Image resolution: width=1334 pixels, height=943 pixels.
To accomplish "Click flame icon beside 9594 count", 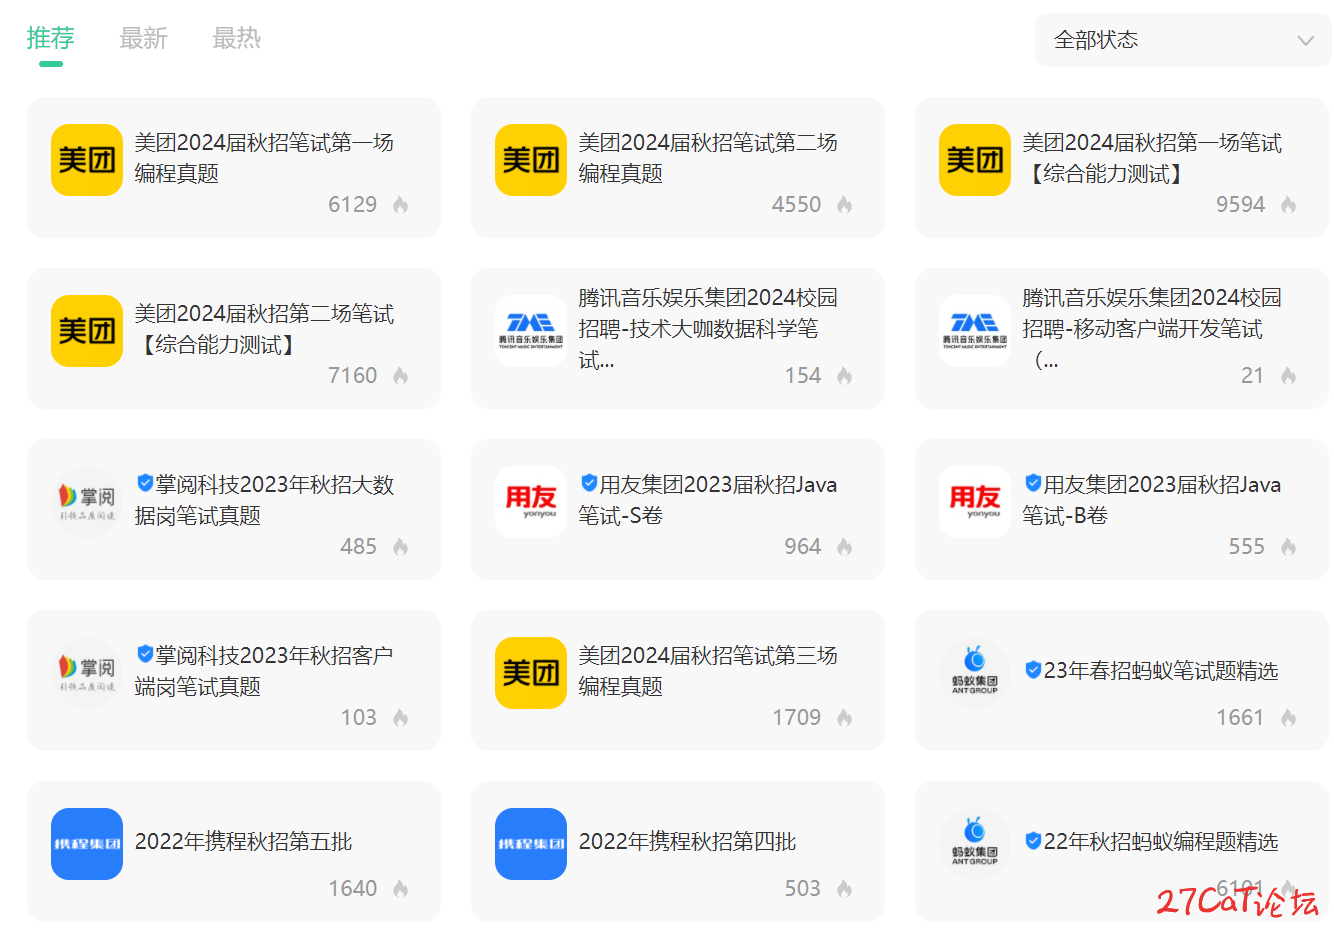I will pos(1288,205).
